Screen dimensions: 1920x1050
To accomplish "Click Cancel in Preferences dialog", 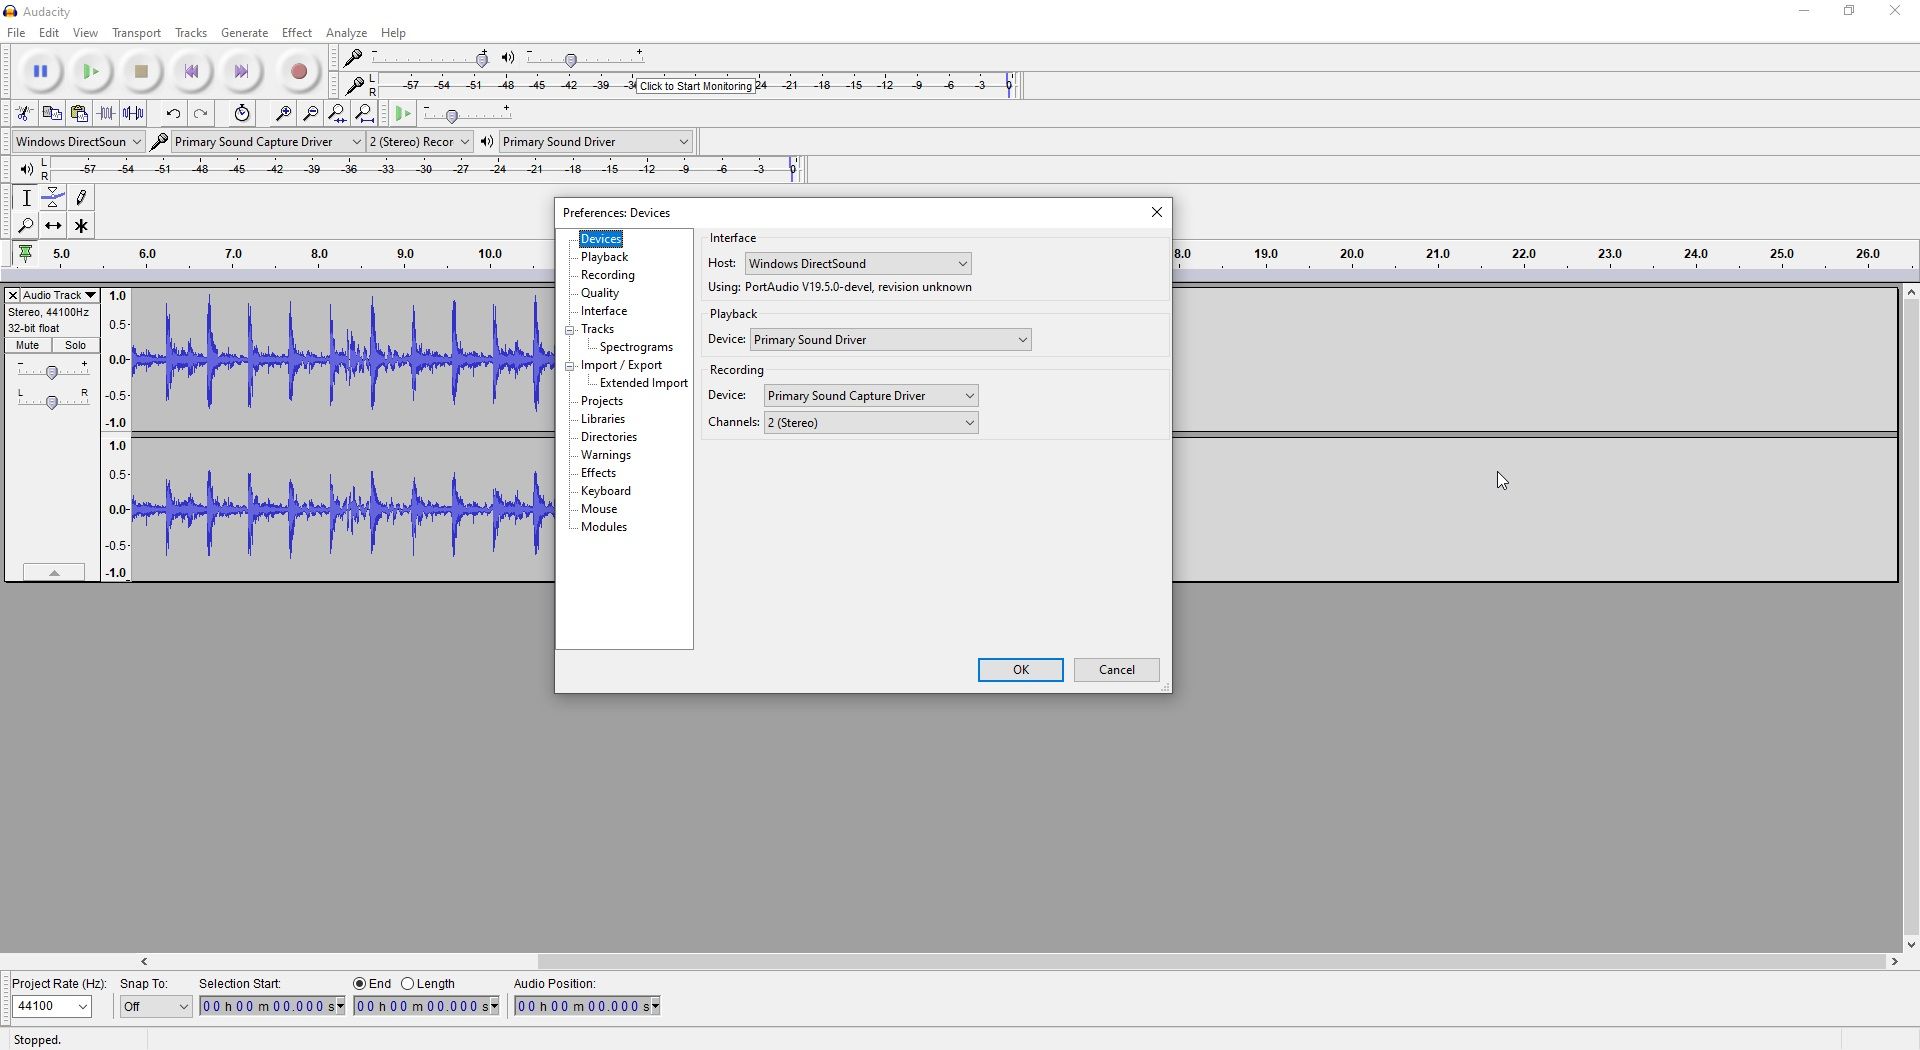I will pos(1117,670).
